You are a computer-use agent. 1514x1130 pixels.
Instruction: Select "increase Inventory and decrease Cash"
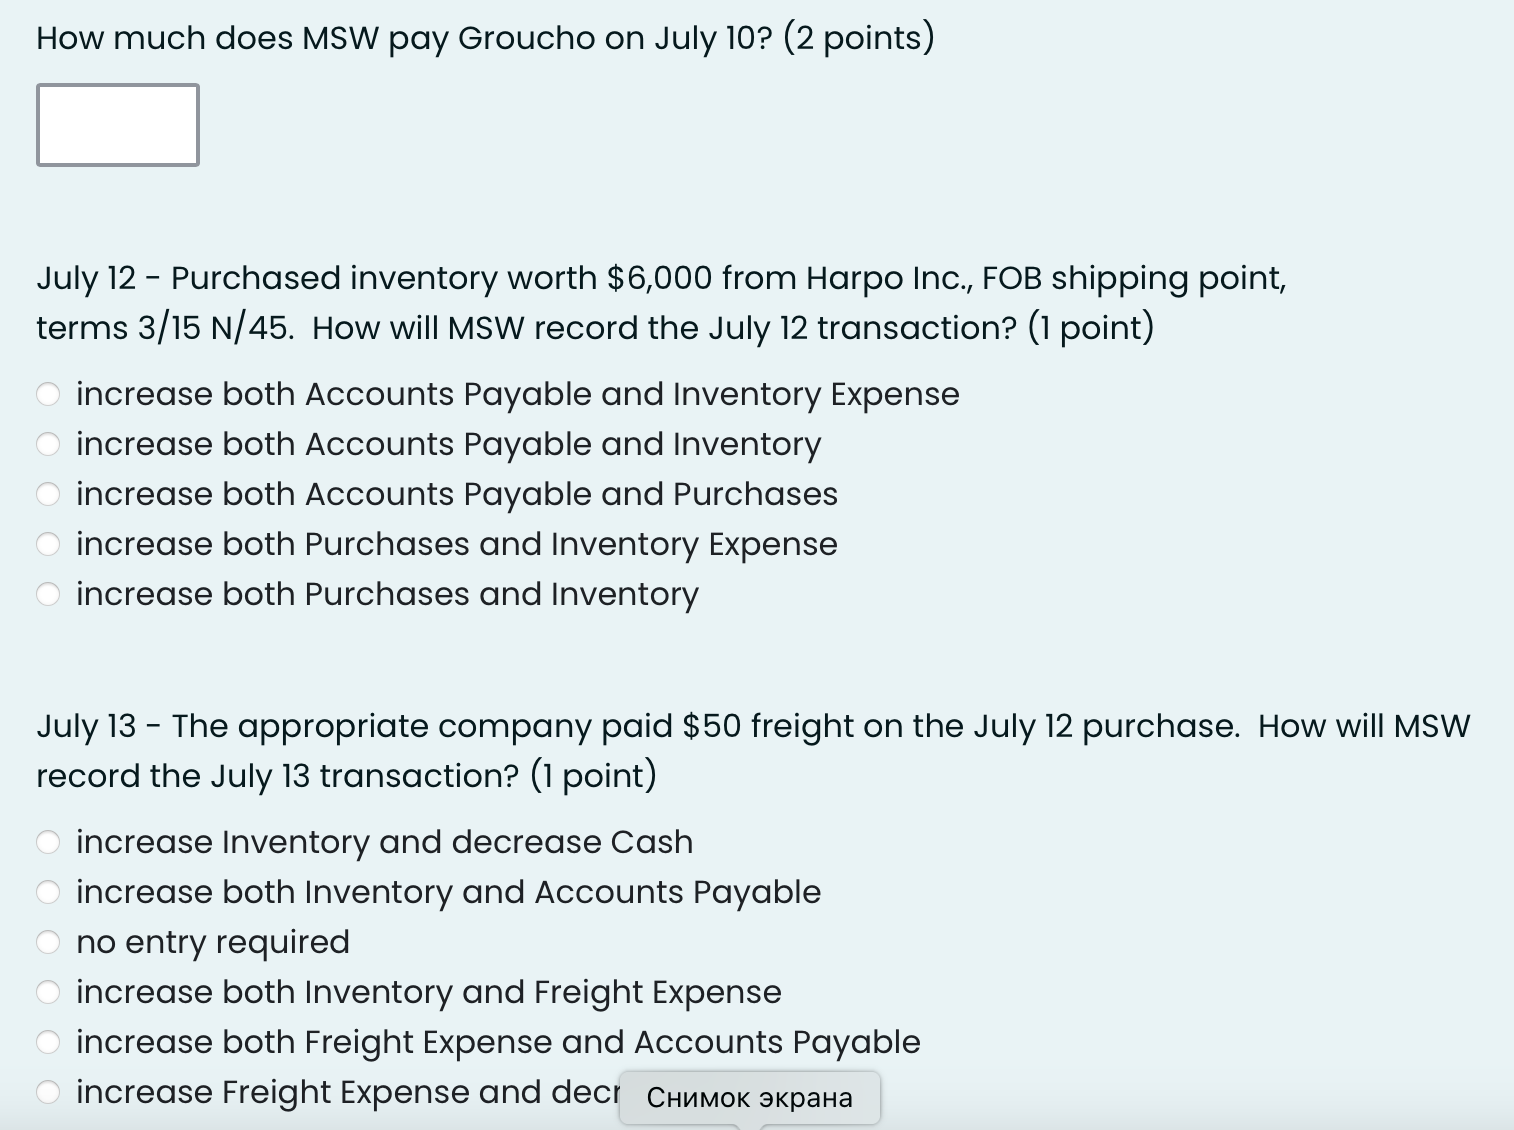[48, 842]
